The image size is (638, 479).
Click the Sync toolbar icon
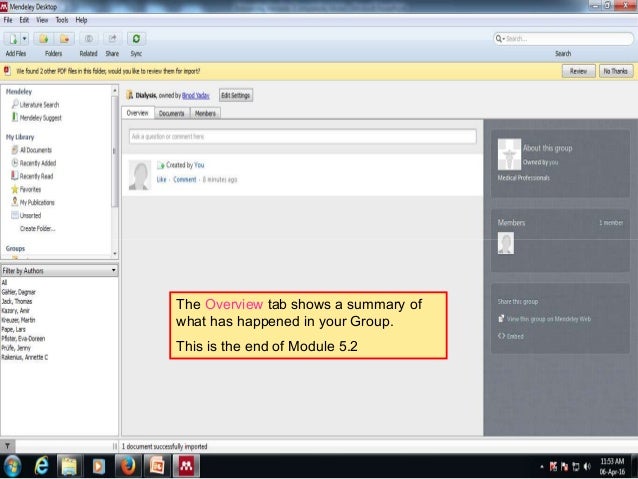136,39
